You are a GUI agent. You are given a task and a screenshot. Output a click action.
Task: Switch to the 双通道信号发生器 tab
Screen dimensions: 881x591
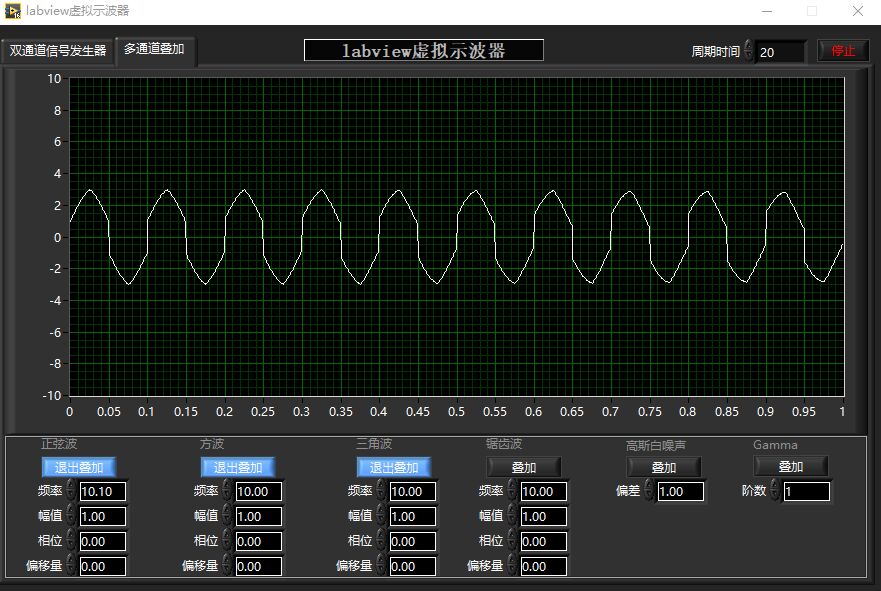pos(58,51)
